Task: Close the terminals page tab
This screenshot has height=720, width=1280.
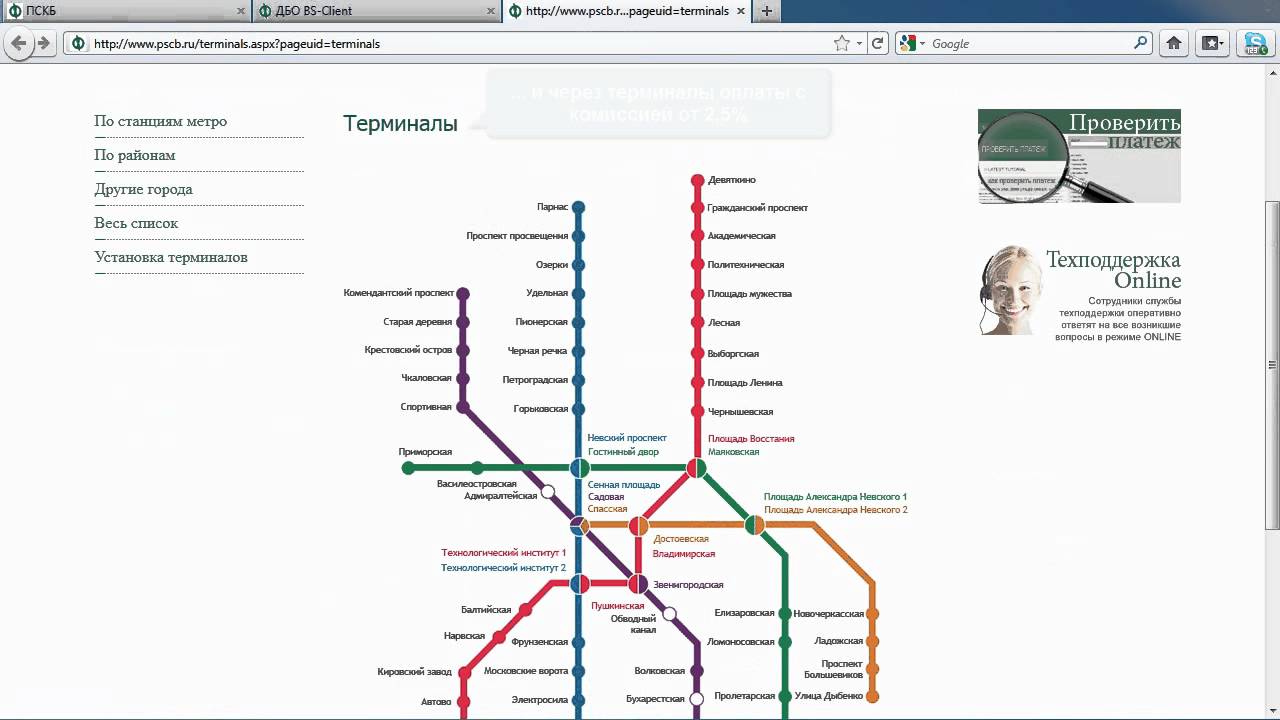Action: pyautogui.click(x=742, y=11)
